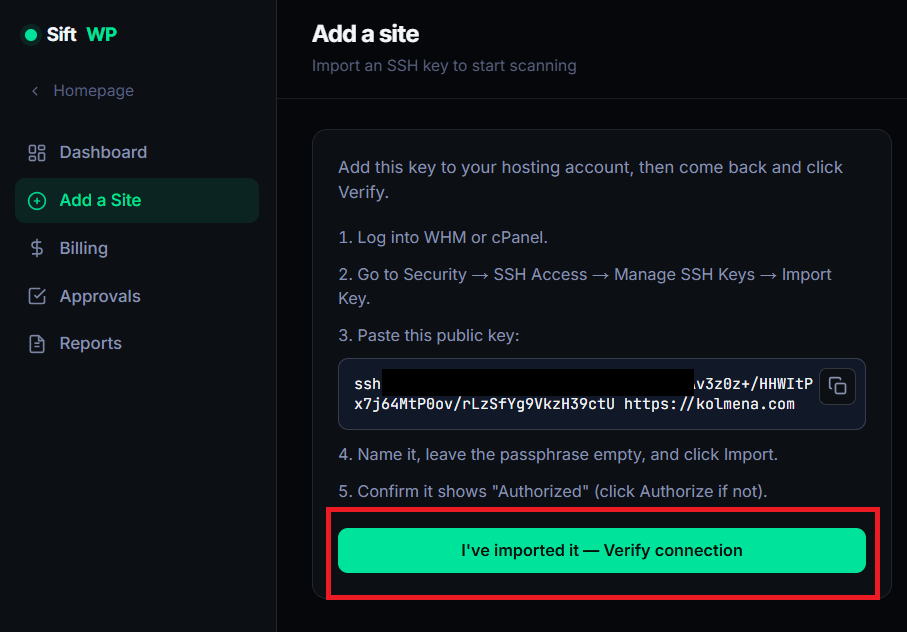This screenshot has width=907, height=632.
Task: Go back via the Homepage chevron arrow
Action: [x=35, y=91]
